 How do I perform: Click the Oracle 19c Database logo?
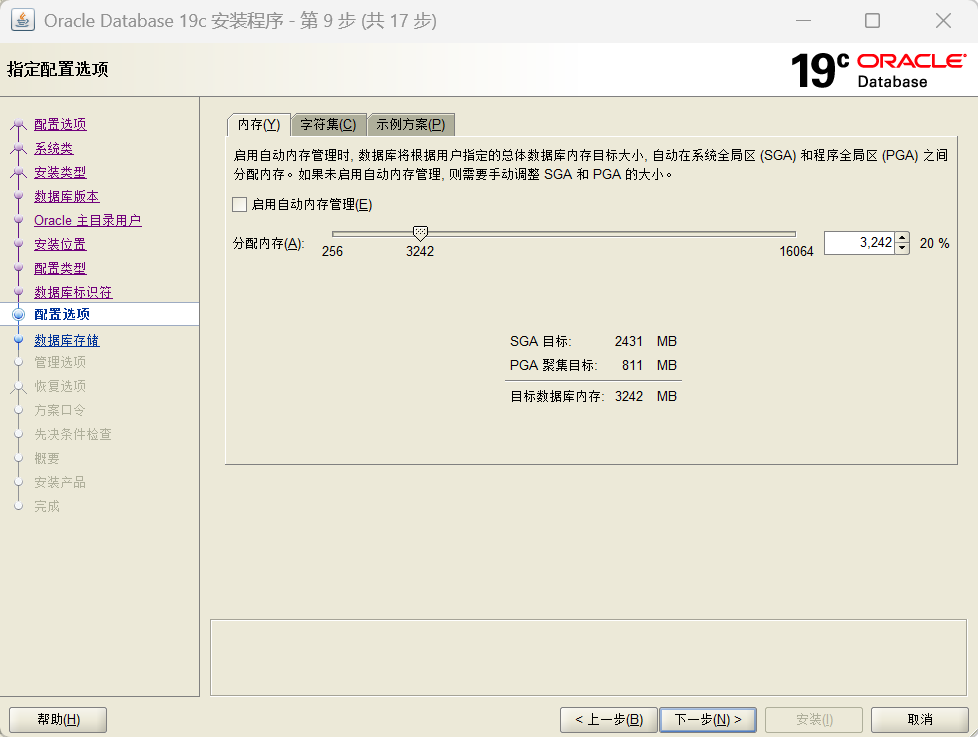(878, 70)
